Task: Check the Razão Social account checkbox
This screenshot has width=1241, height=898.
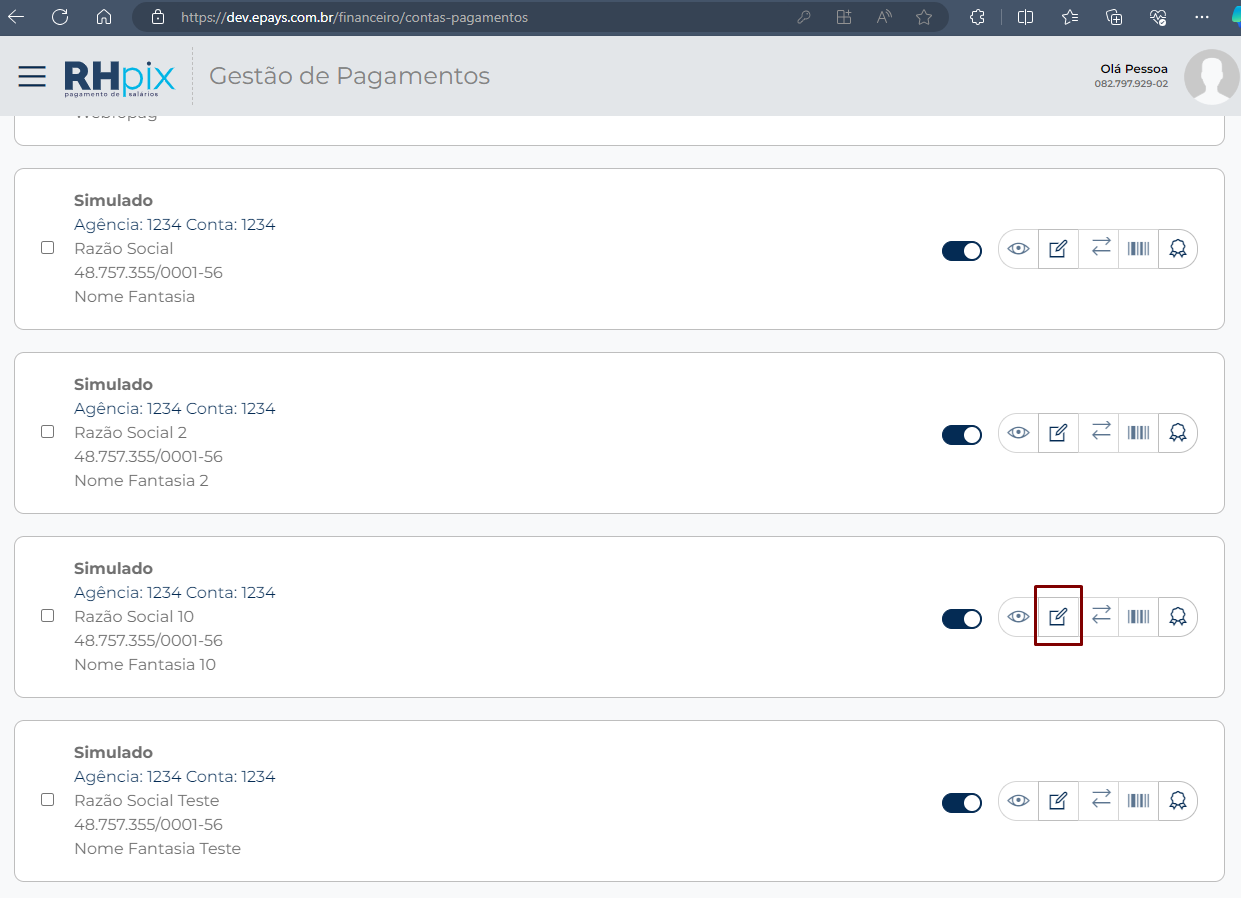Action: (47, 248)
